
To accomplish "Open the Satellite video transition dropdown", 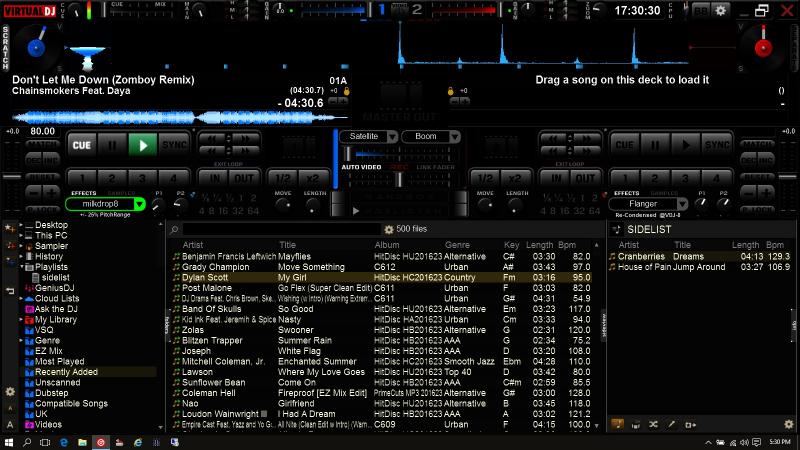I will coord(392,137).
